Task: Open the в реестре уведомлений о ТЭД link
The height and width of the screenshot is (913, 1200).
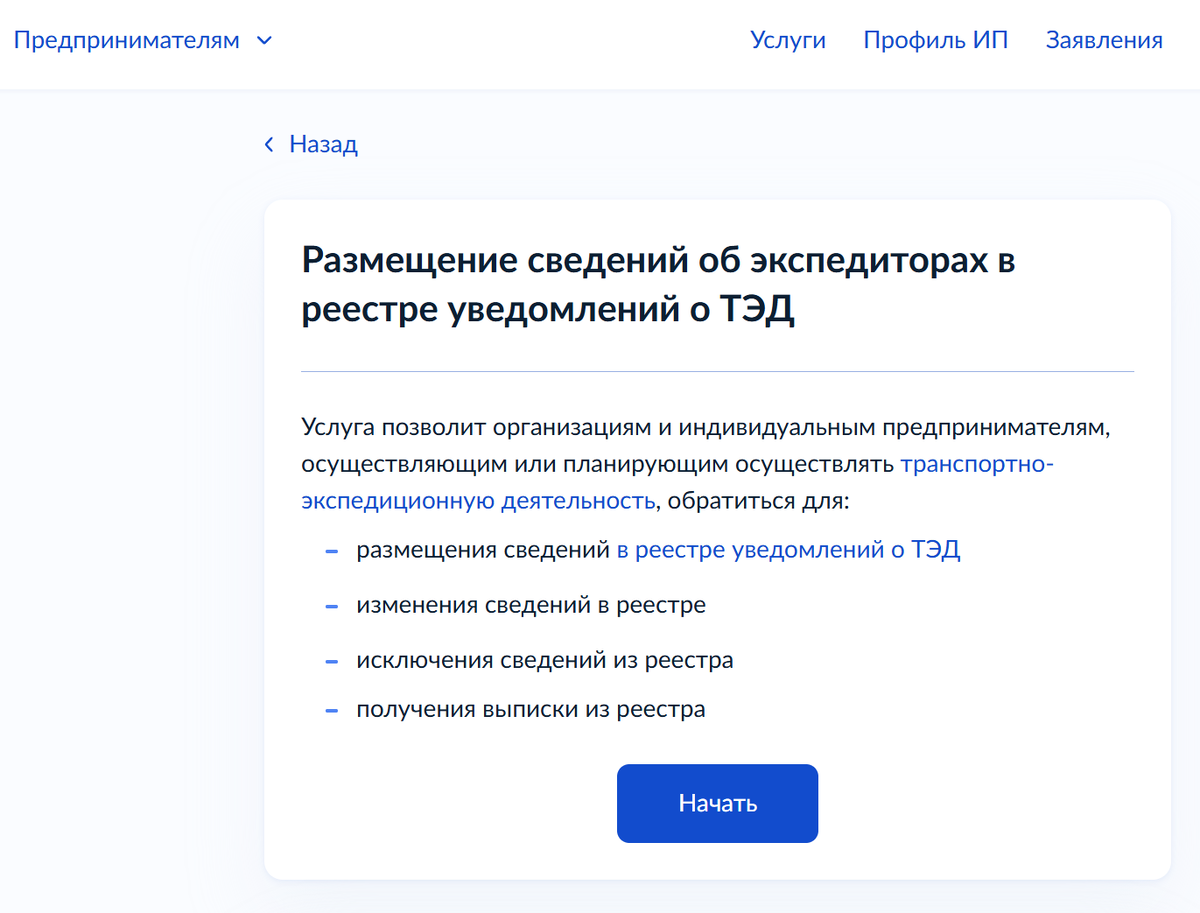Action: (x=788, y=550)
